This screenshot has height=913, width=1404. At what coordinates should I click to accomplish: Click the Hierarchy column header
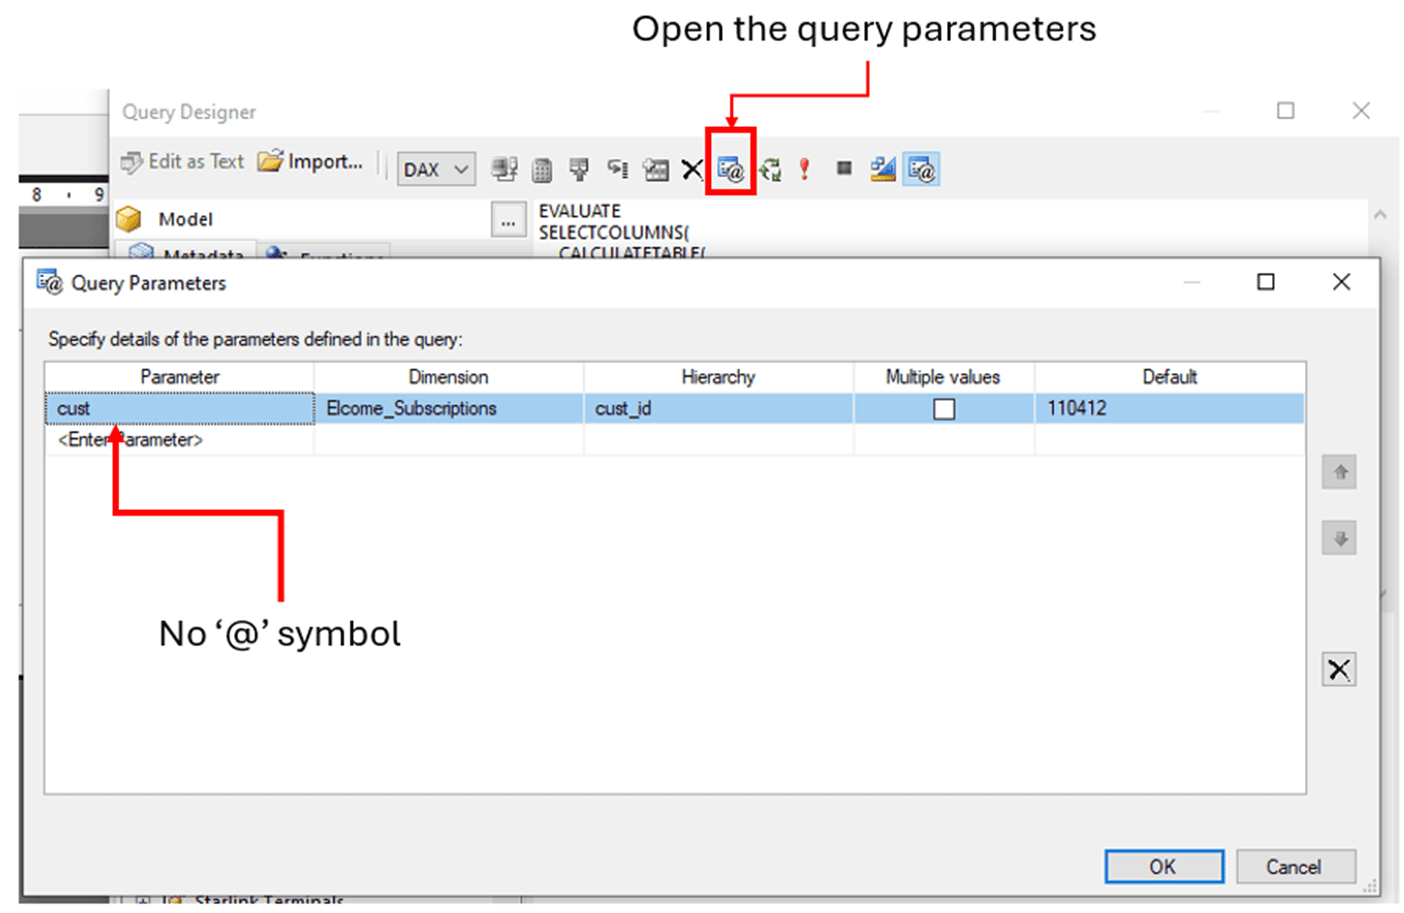pyautogui.click(x=718, y=377)
